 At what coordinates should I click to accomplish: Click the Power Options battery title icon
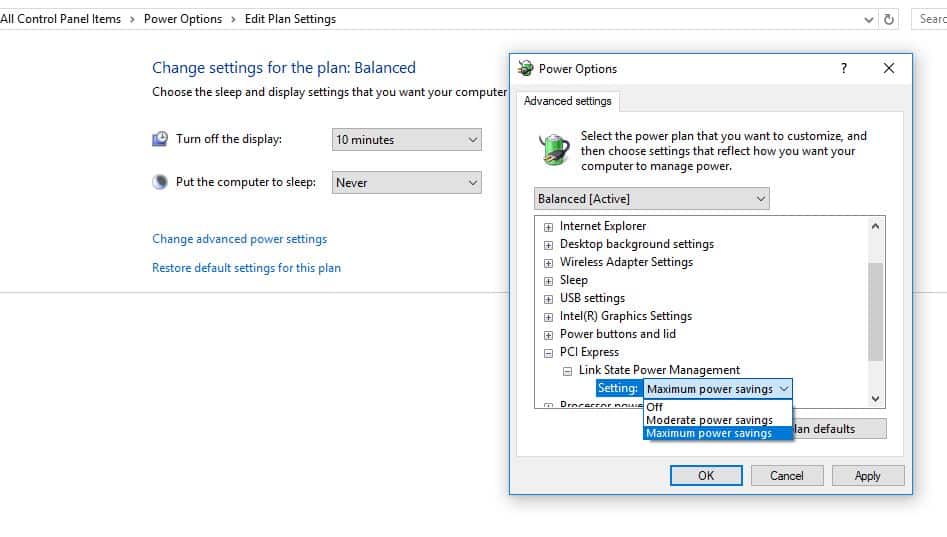(526, 69)
